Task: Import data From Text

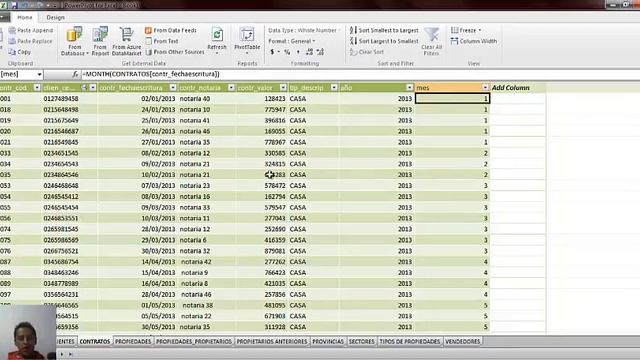Action: [x=162, y=41]
